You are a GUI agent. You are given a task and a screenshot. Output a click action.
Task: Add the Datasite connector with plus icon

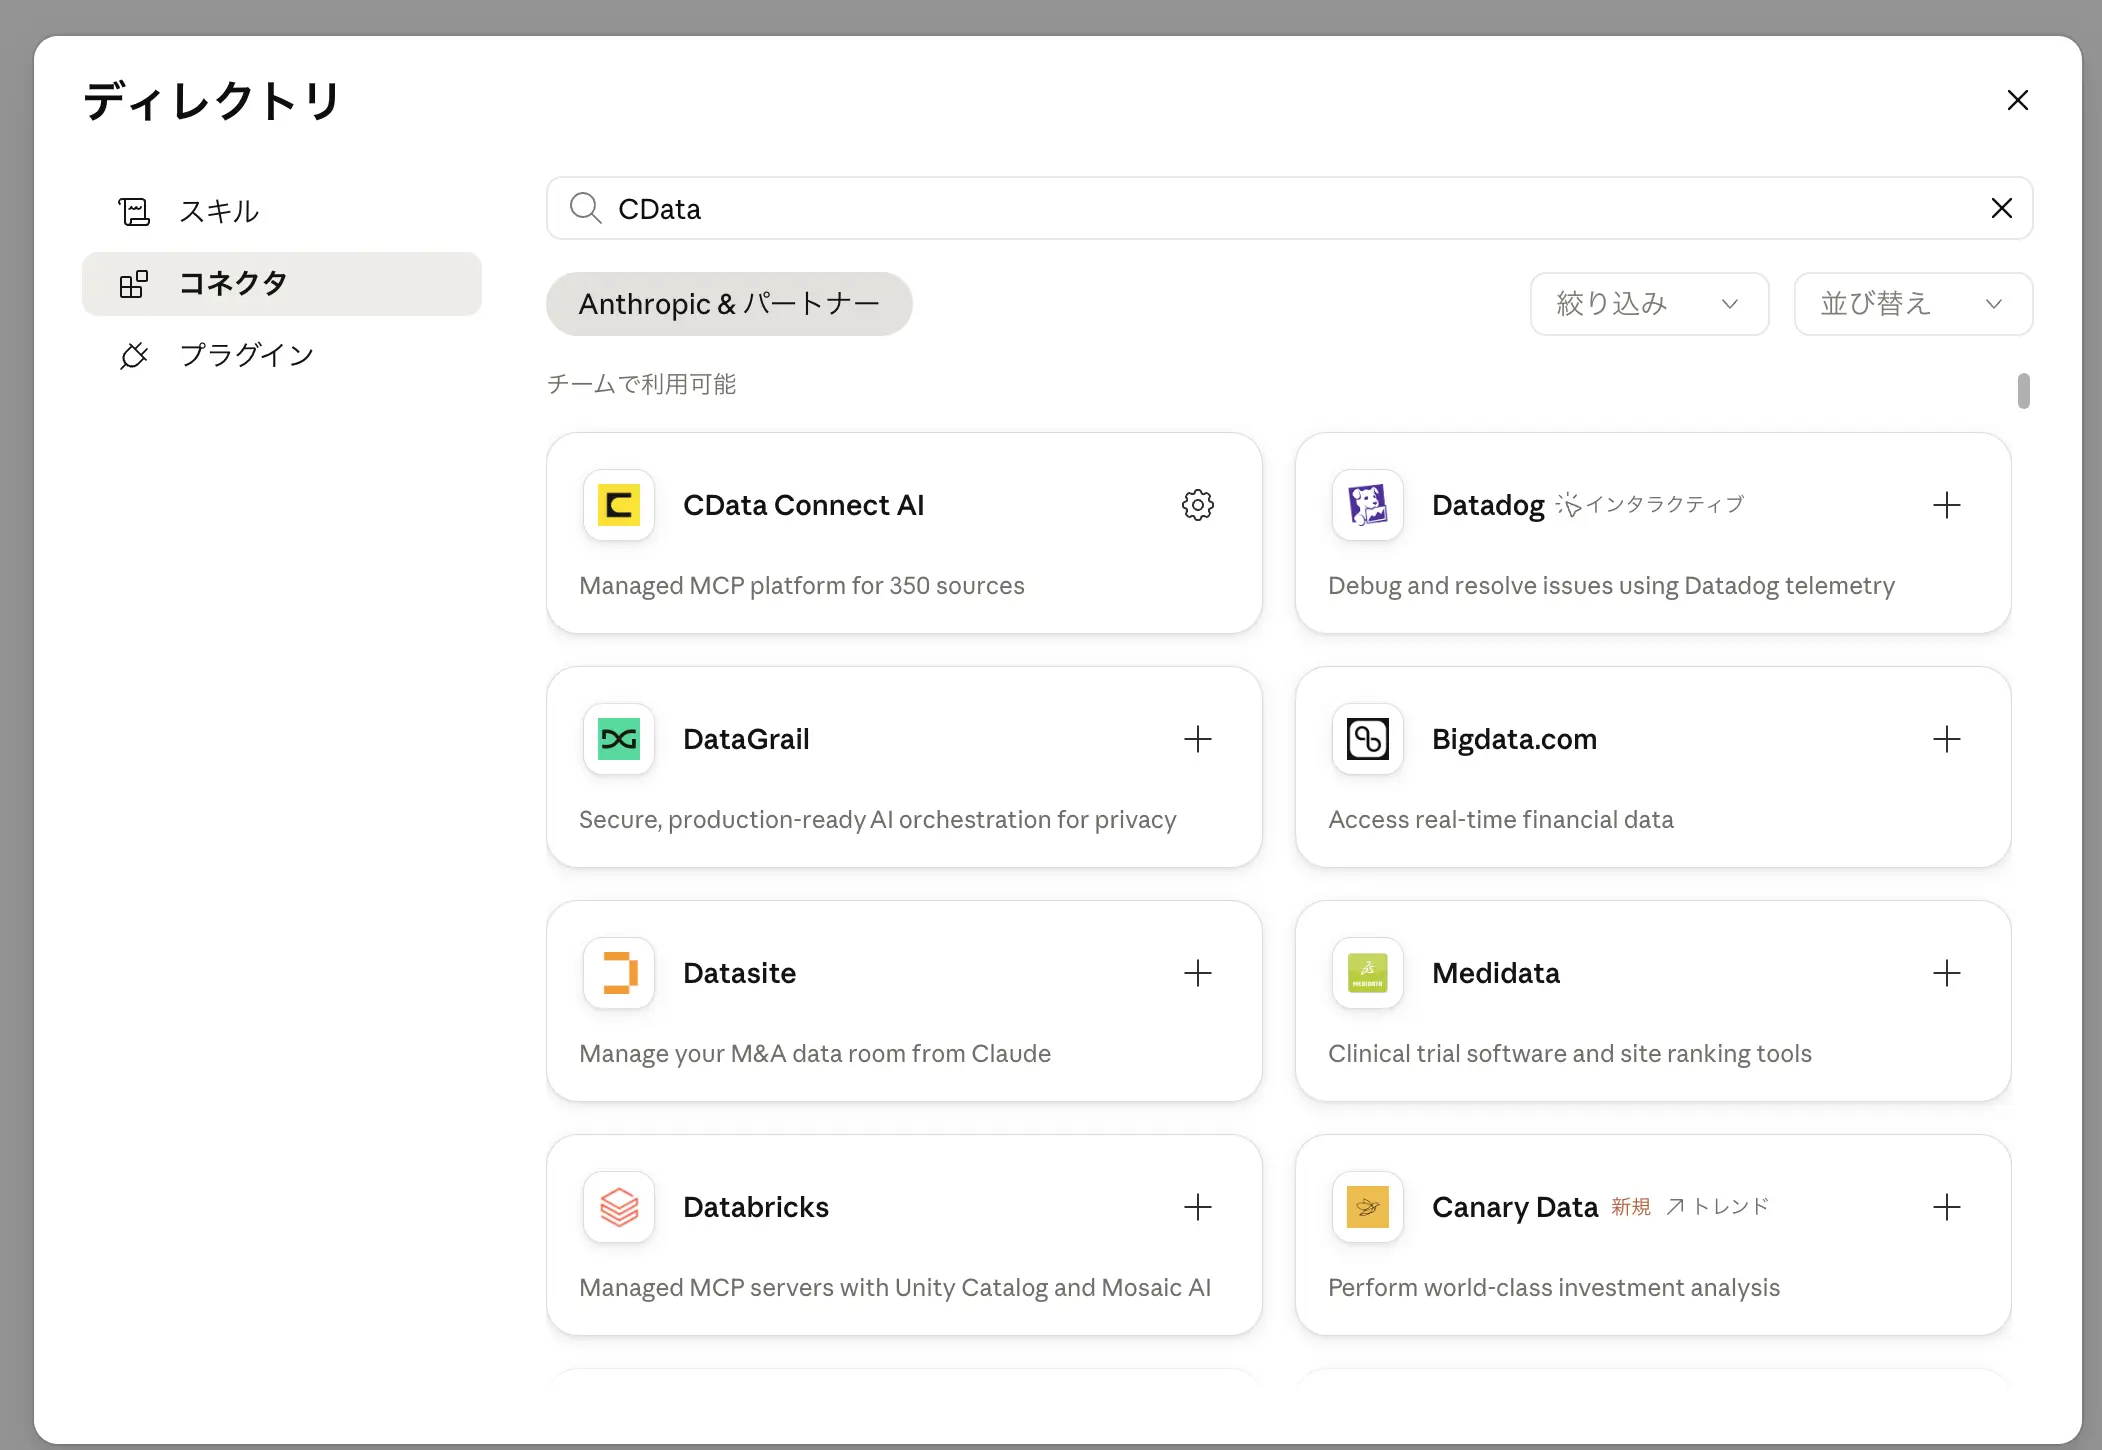pyautogui.click(x=1197, y=973)
